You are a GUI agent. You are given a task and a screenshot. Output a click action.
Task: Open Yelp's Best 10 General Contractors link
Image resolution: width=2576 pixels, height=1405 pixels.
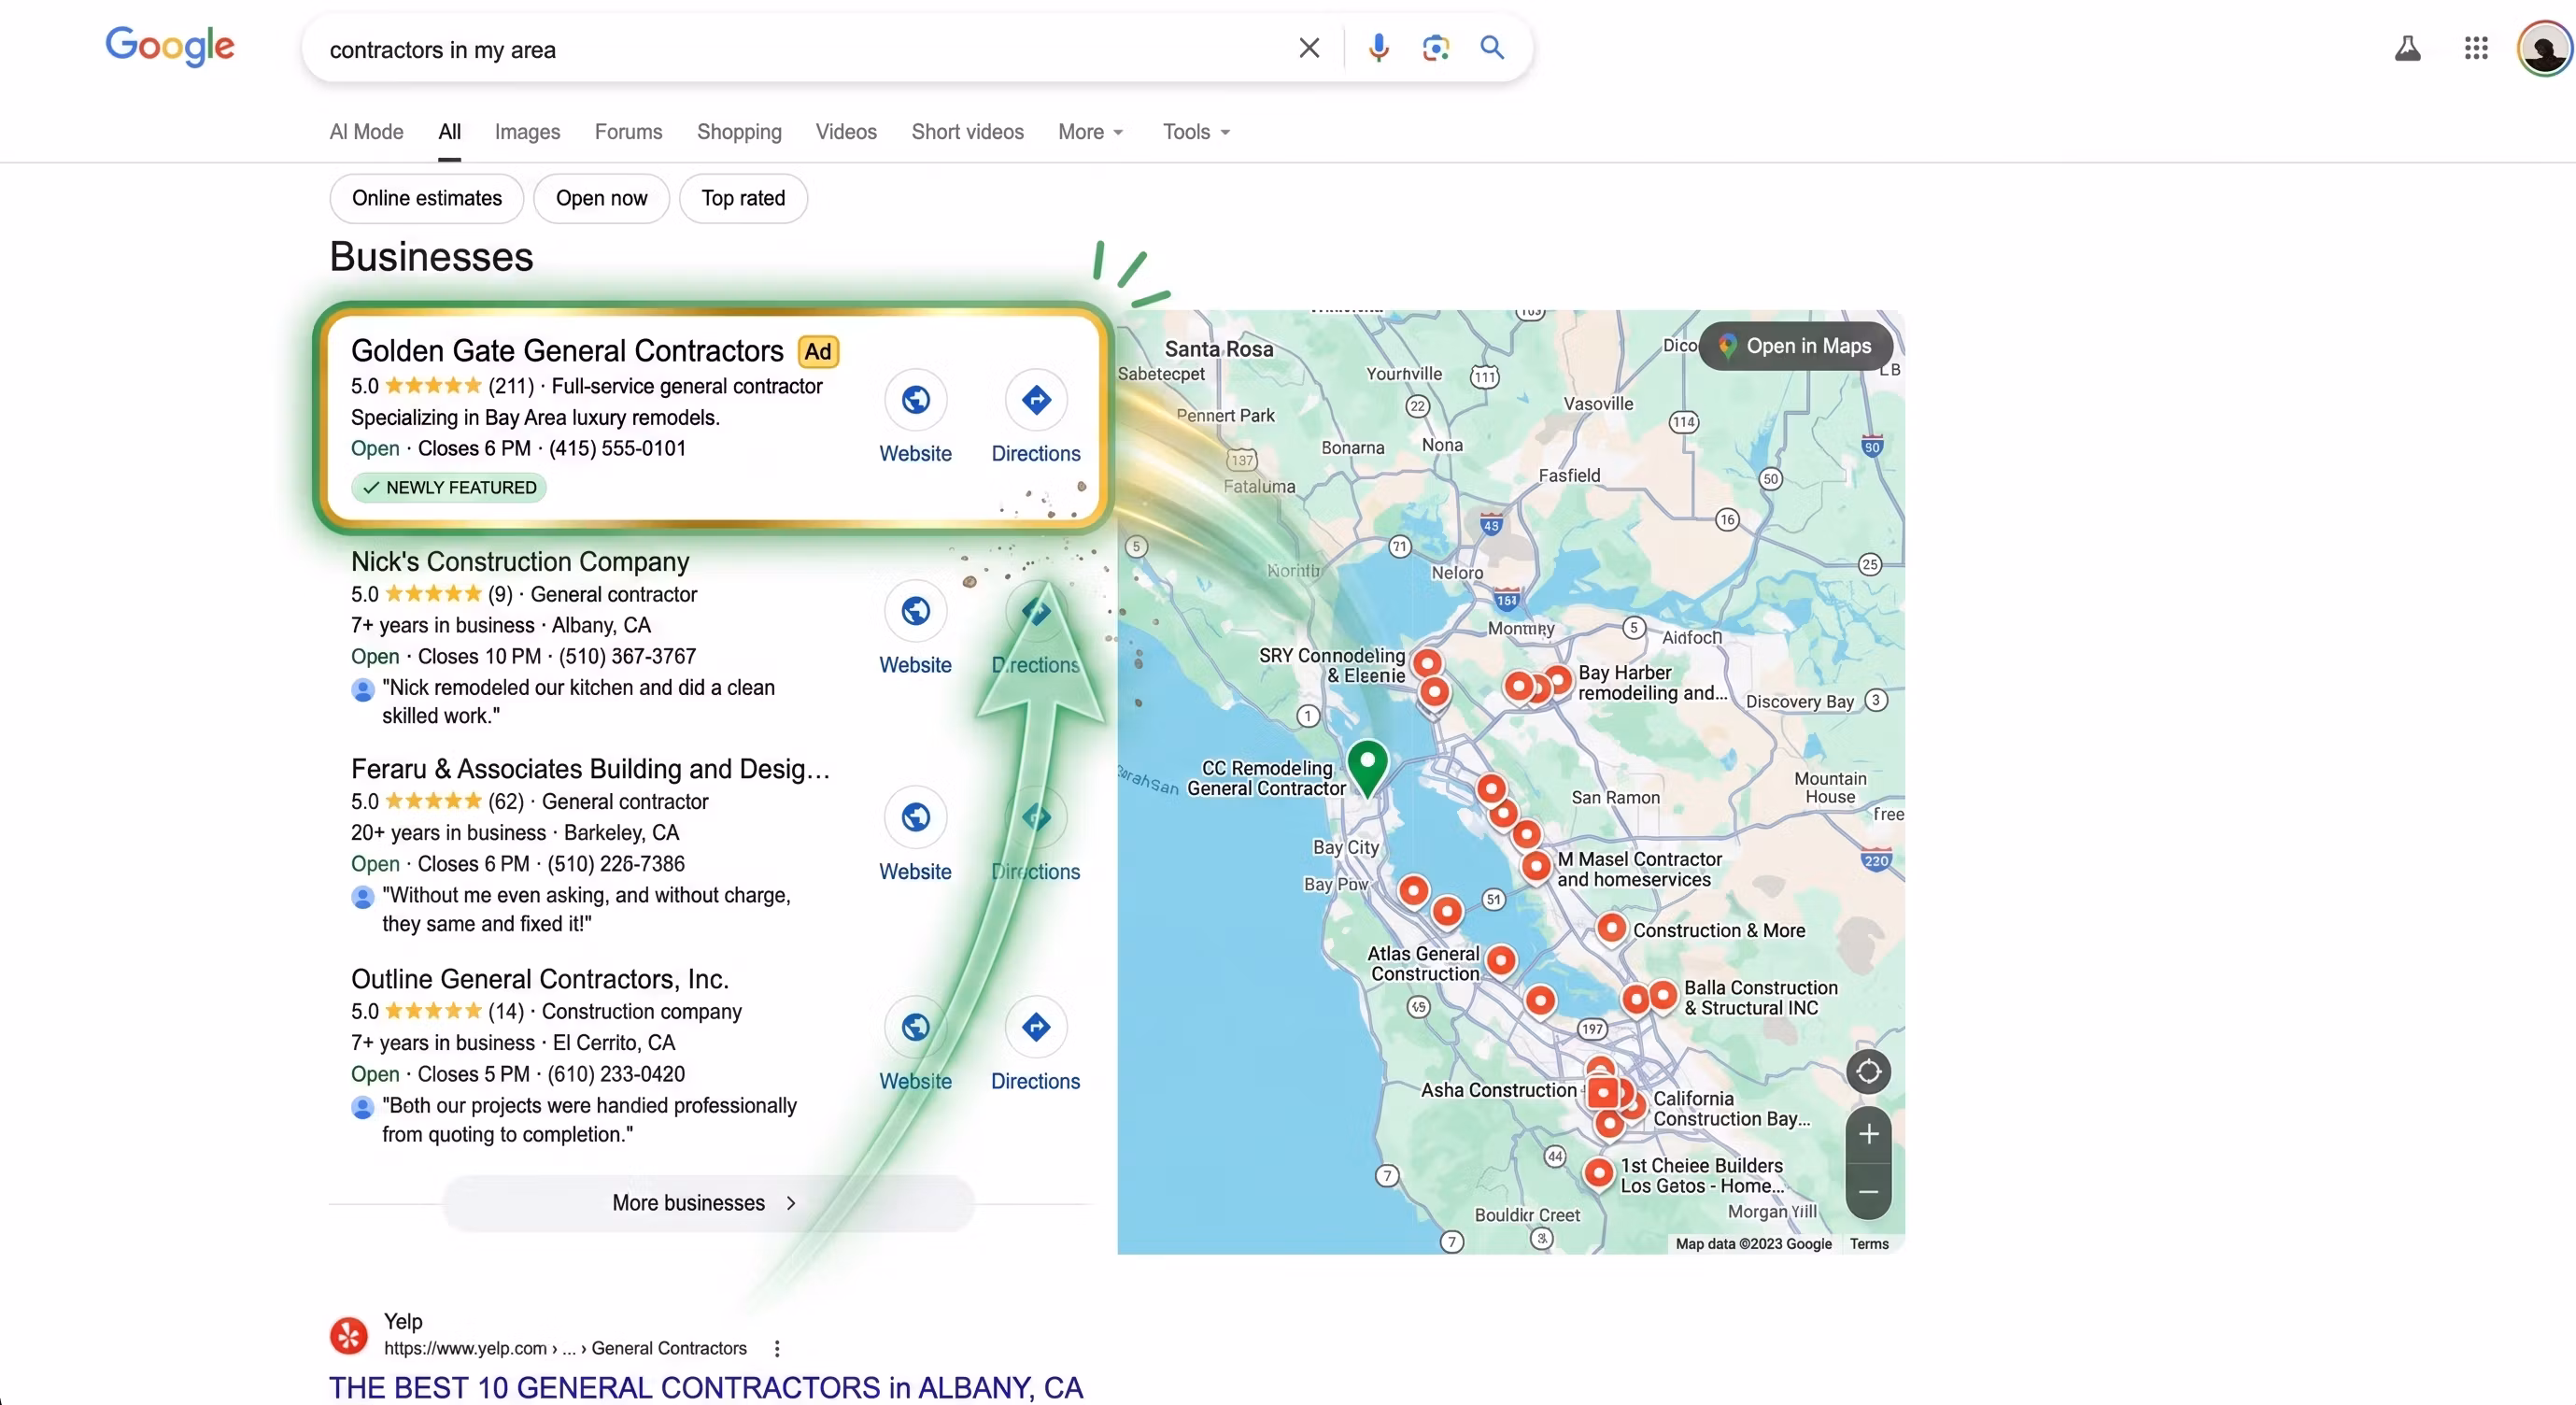pos(706,1388)
